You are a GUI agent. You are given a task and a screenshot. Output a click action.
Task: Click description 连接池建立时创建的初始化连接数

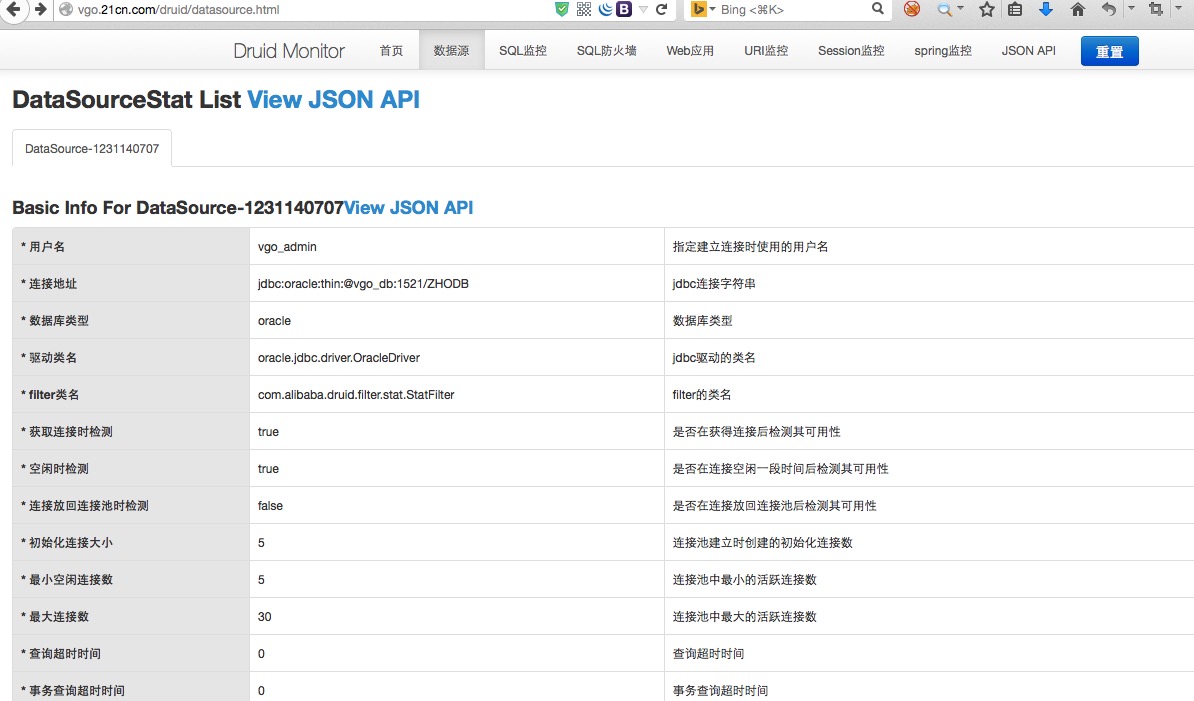pyautogui.click(x=762, y=543)
